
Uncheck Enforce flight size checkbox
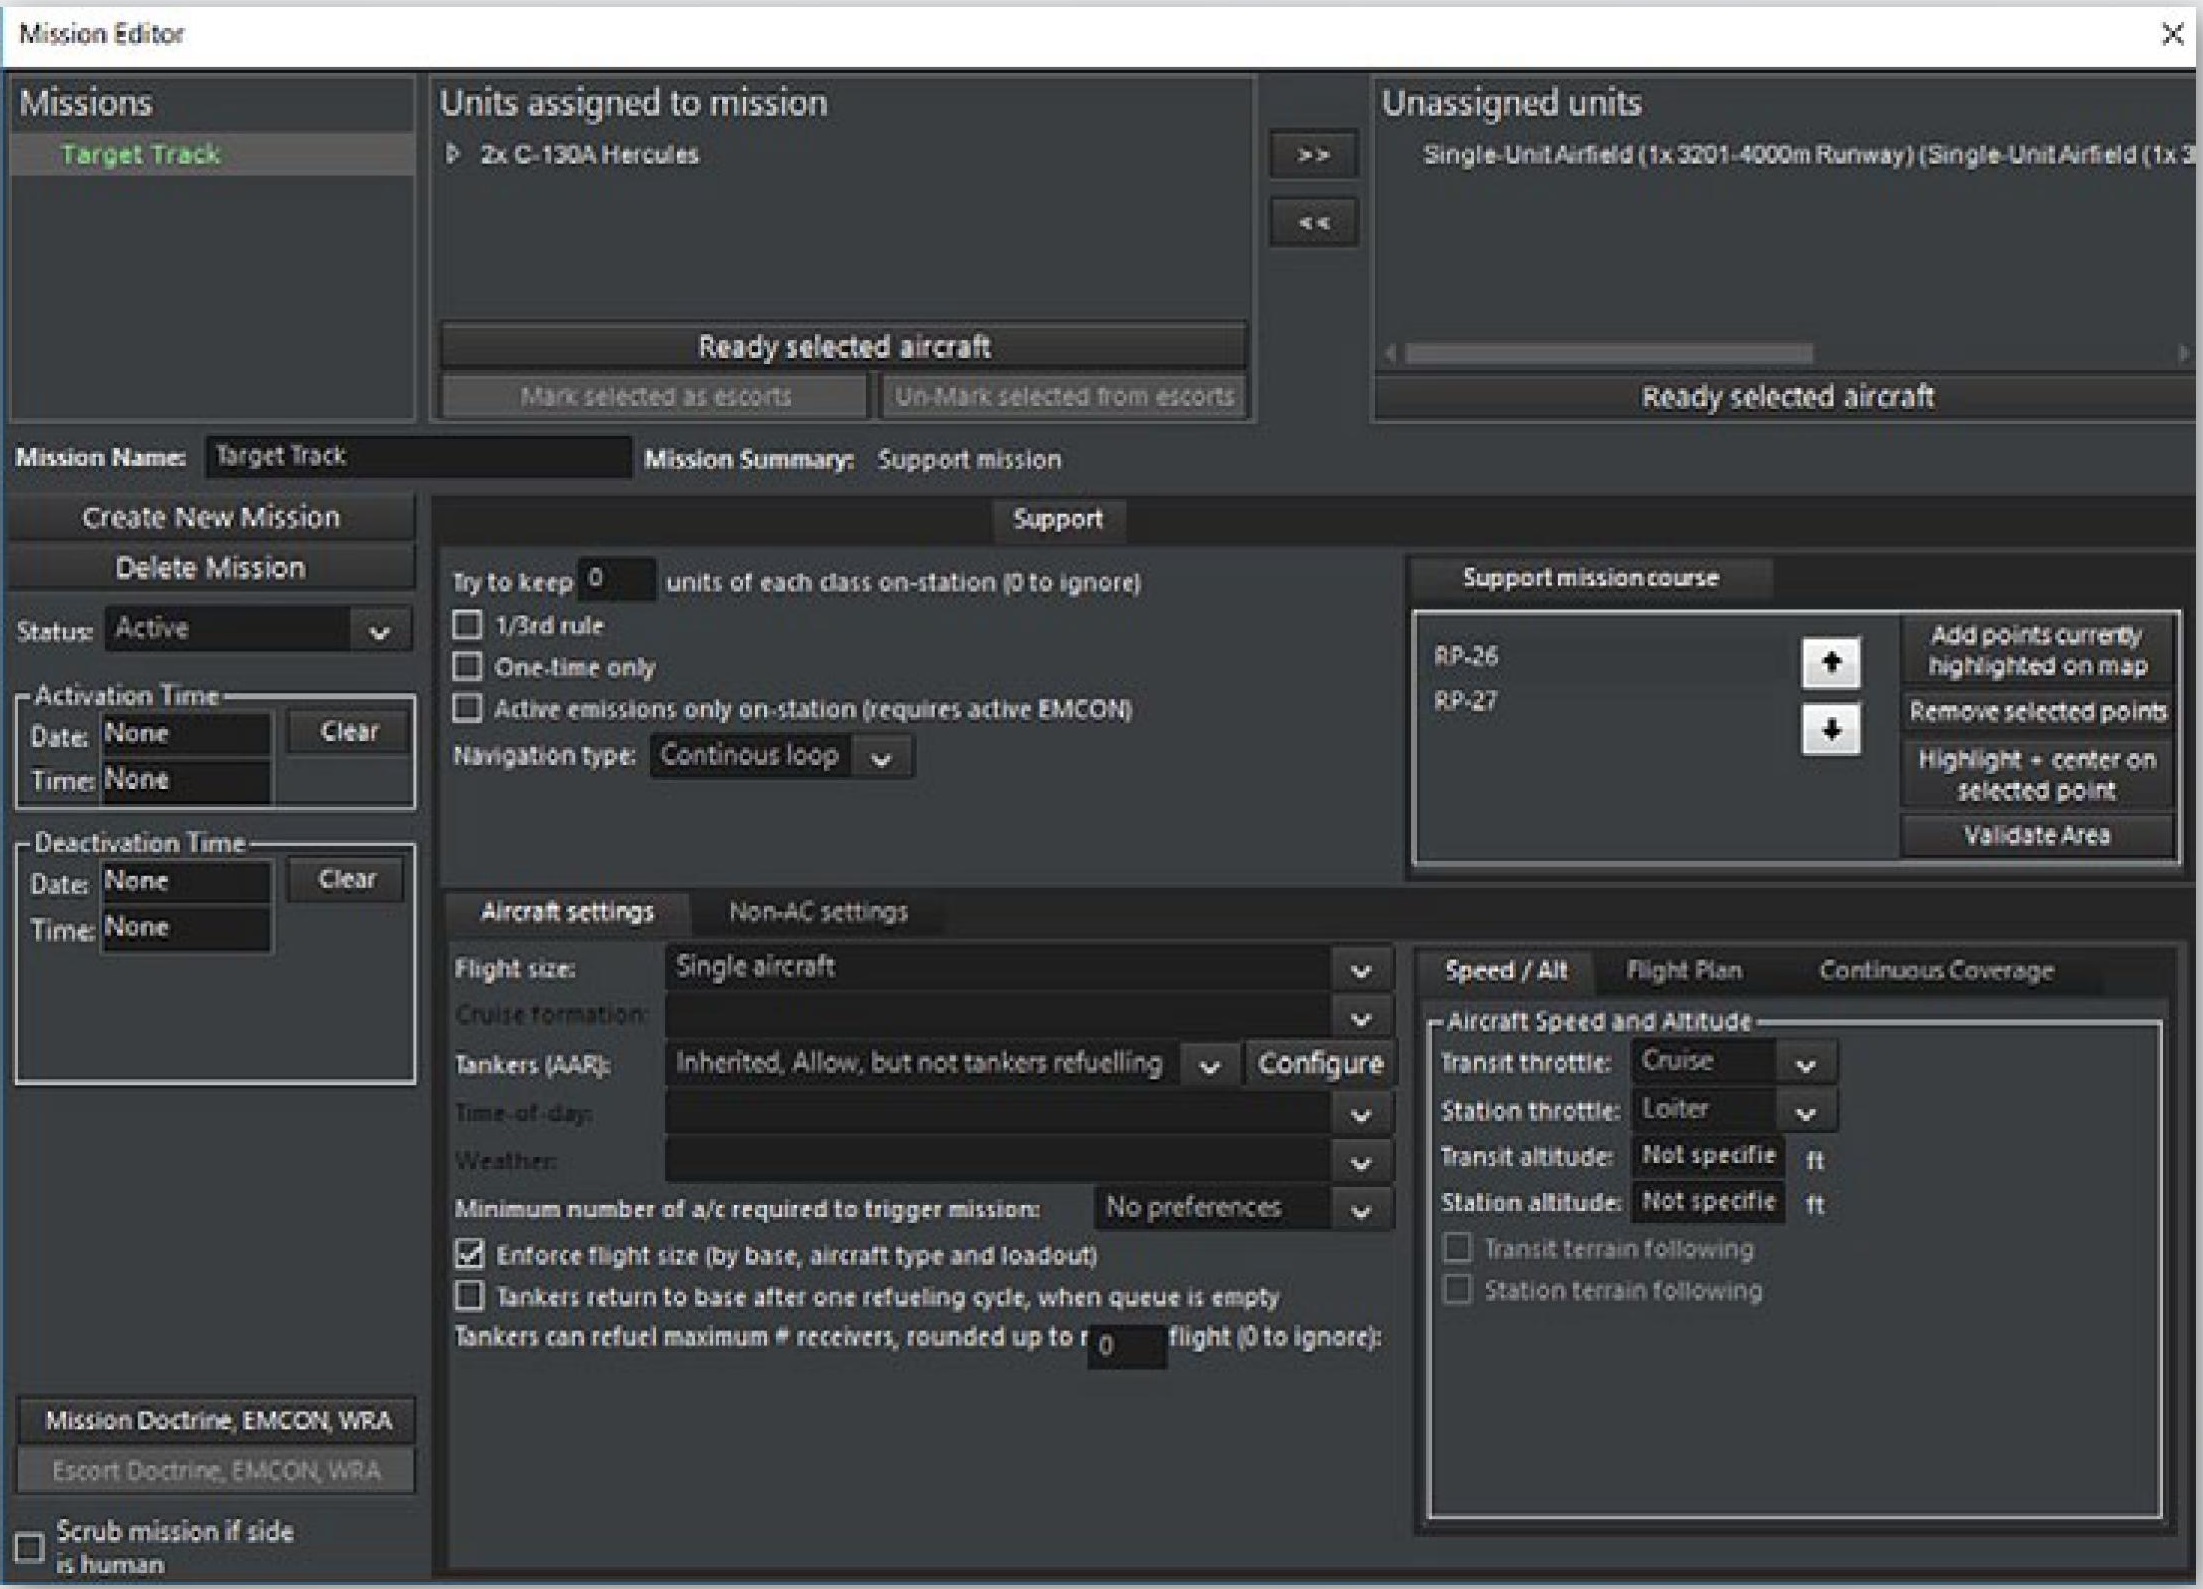pyautogui.click(x=469, y=1254)
